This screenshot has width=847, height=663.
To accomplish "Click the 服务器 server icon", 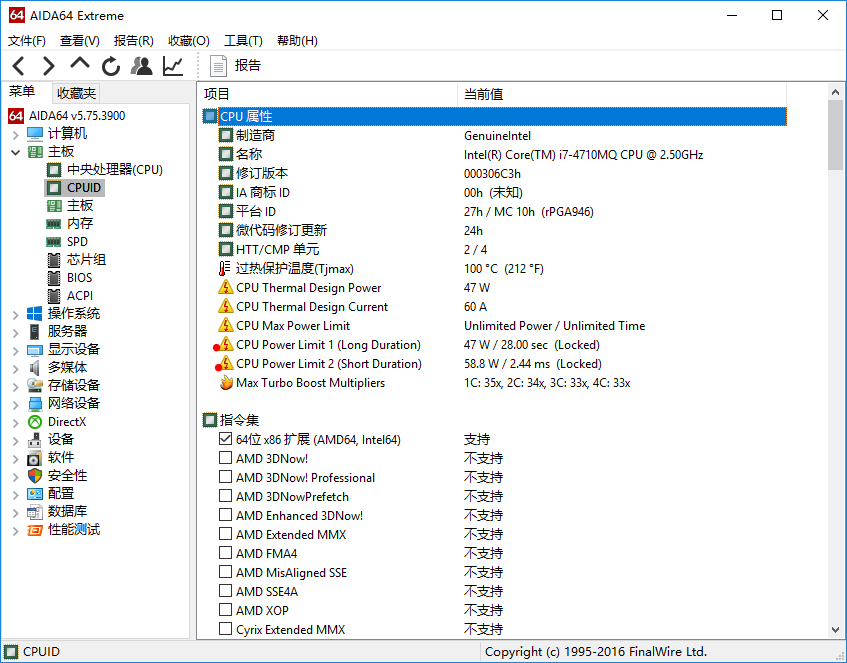I will tap(35, 331).
